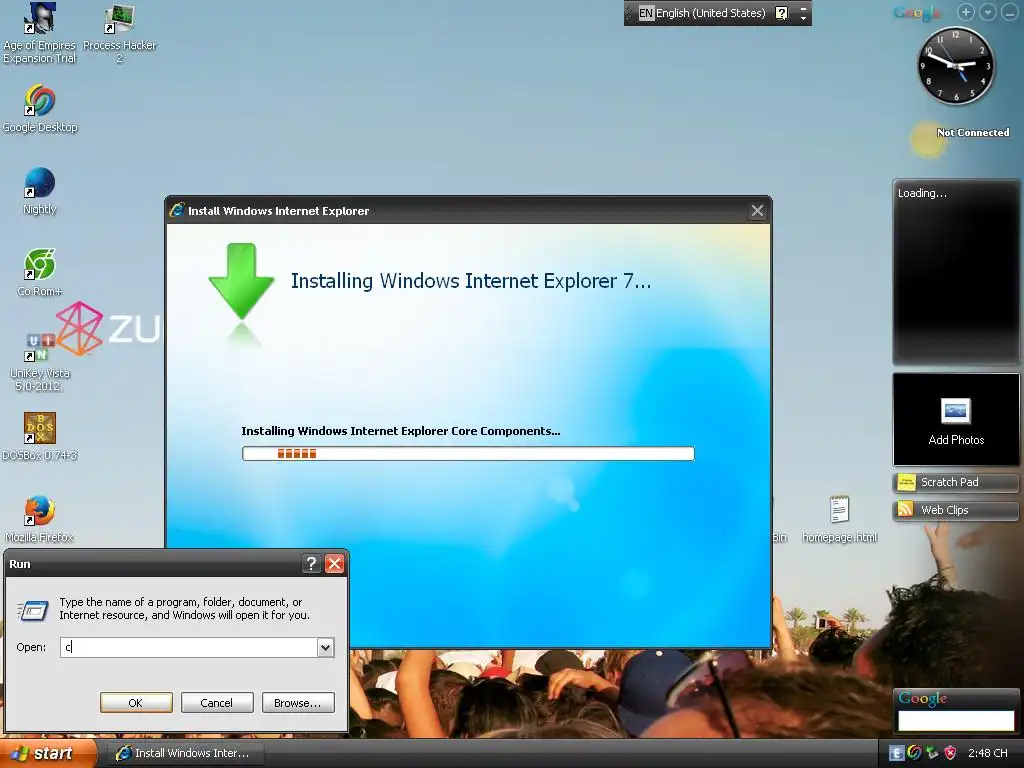This screenshot has width=1024, height=768.
Task: Click the Google logo atop the sidebar
Action: click(x=918, y=12)
